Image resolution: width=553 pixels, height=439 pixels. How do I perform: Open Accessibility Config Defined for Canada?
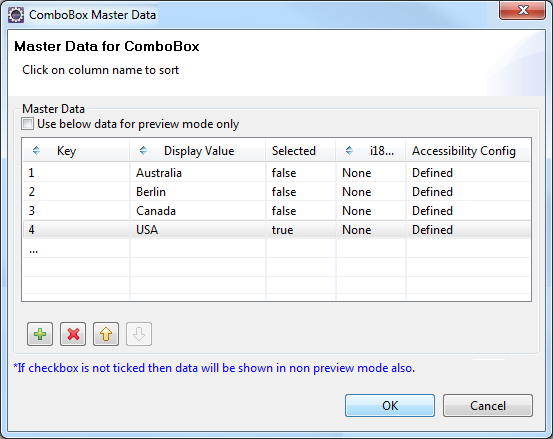[x=468, y=211]
